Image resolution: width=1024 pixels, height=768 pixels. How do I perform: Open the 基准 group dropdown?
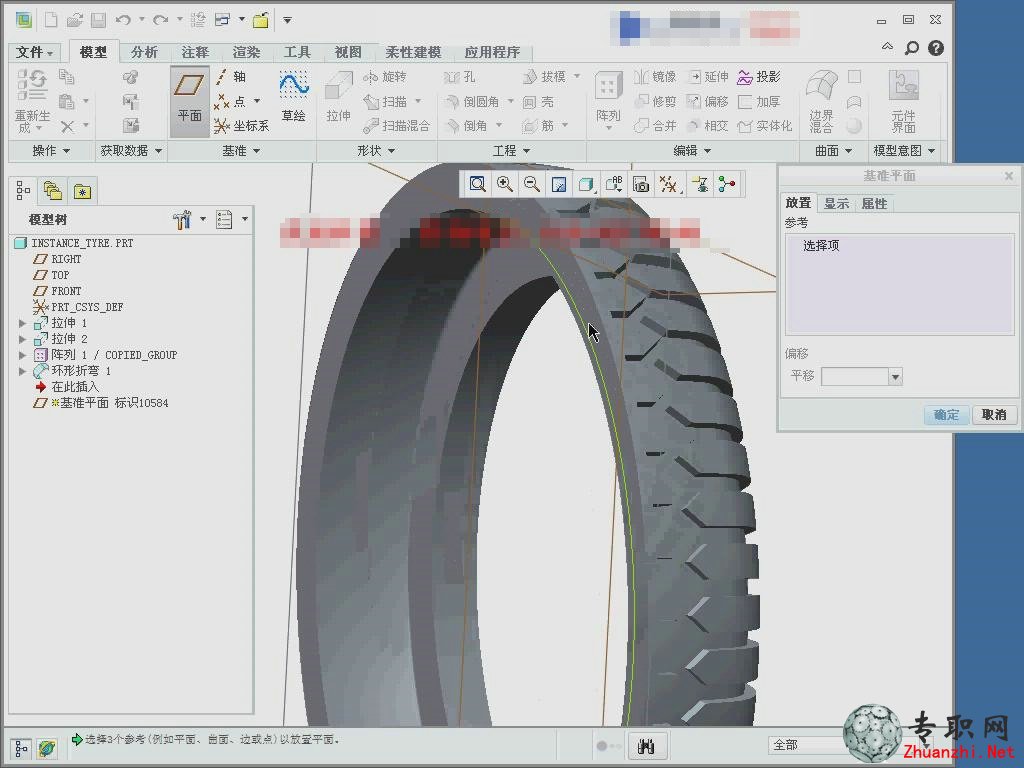pos(241,151)
